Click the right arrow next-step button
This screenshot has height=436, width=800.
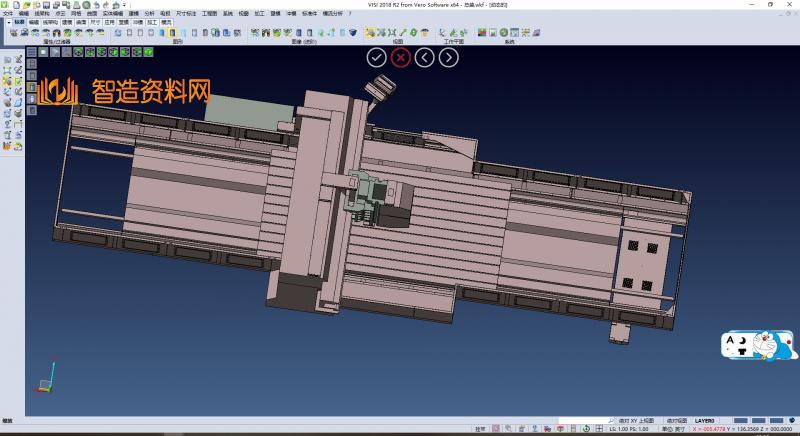450,57
